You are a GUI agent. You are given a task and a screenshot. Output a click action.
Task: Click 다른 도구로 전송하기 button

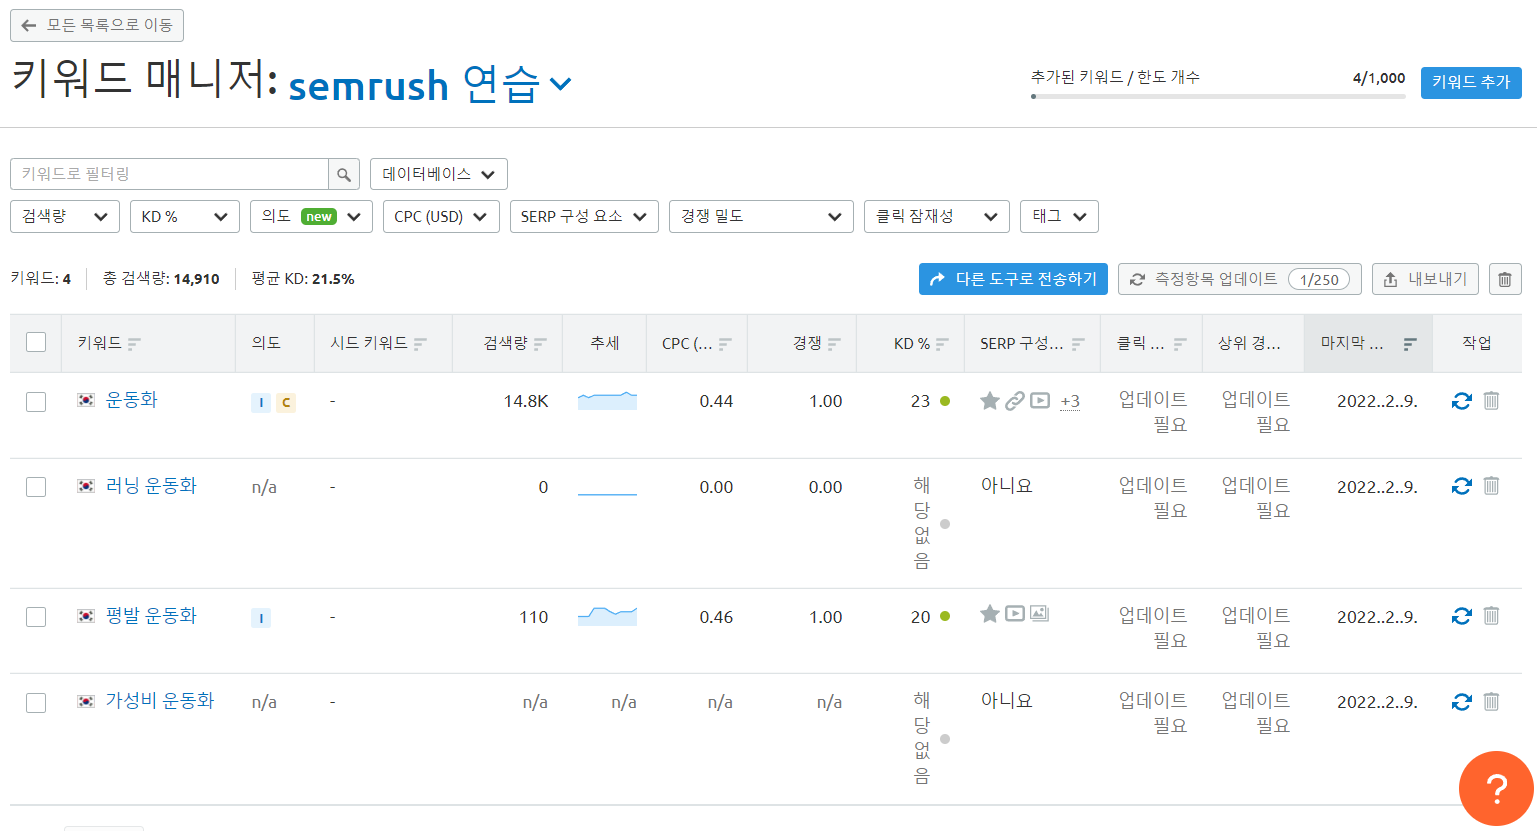pyautogui.click(x=1013, y=280)
